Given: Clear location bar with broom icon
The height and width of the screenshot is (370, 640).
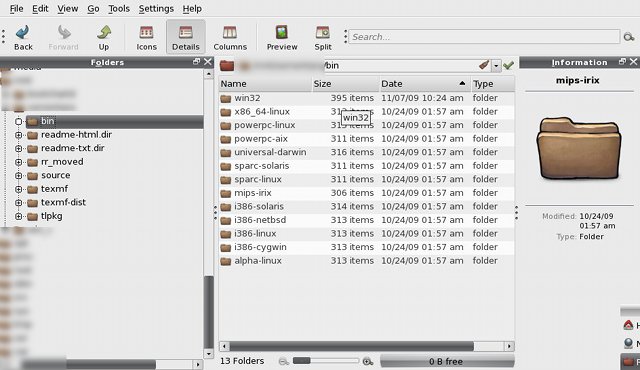Looking at the screenshot, I should [484, 65].
